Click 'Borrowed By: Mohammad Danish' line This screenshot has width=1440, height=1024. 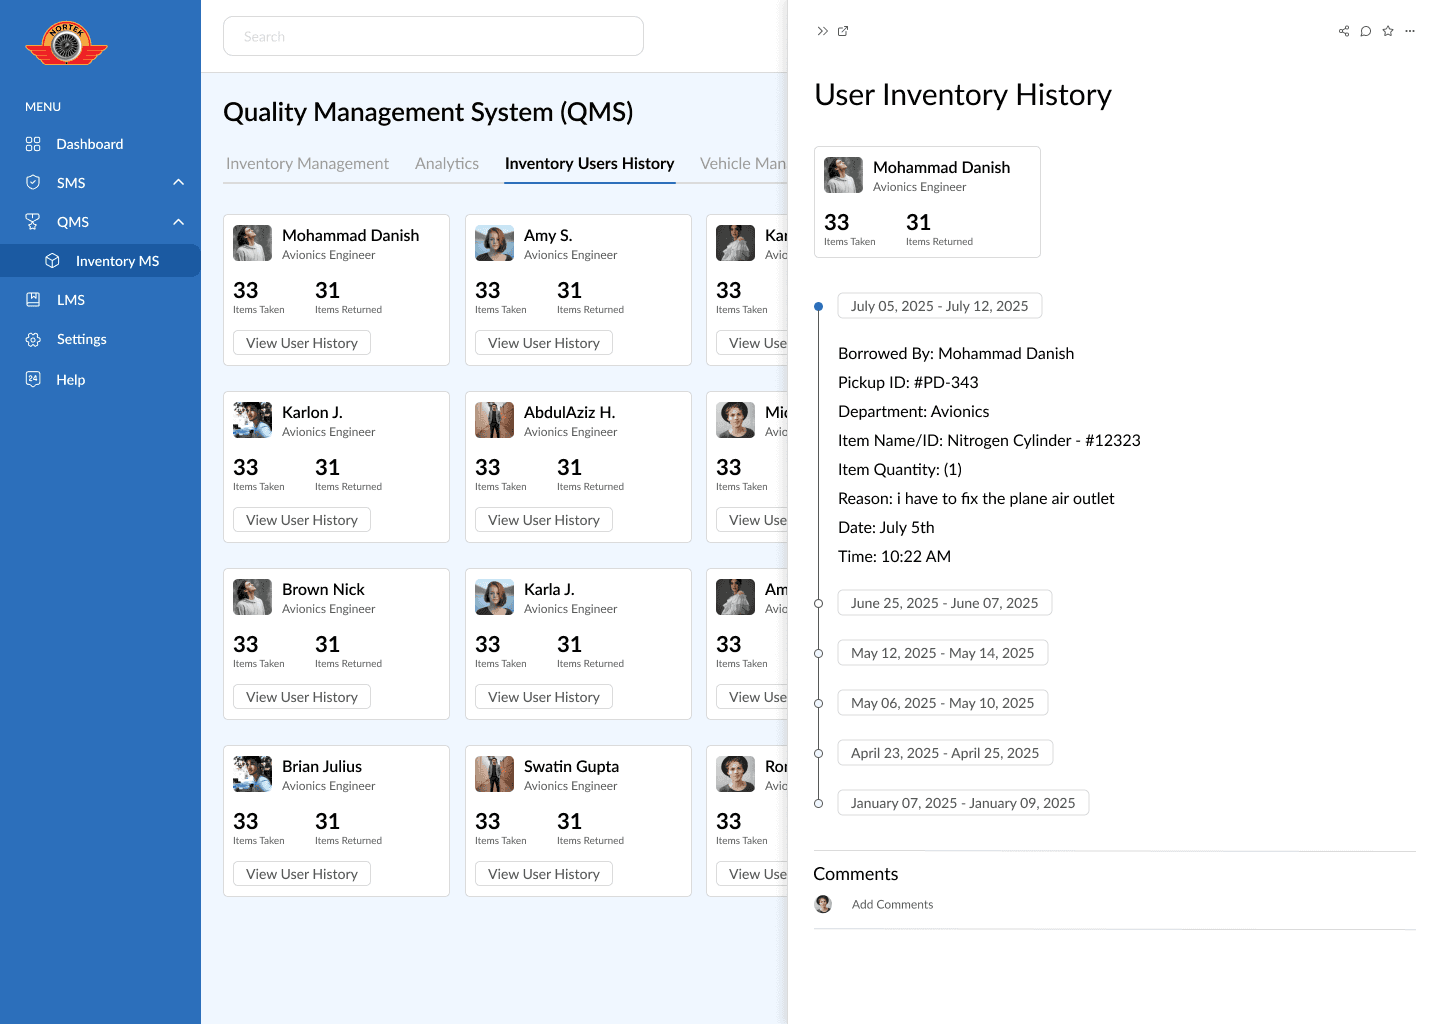pyautogui.click(x=956, y=353)
